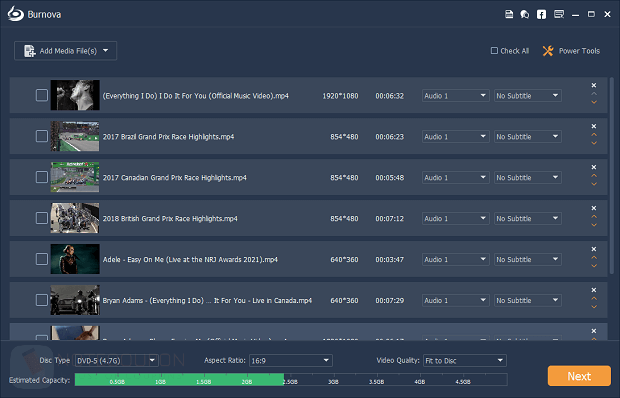Remove 2018 British Grand Prix file
Image resolution: width=620 pixels, height=398 pixels.
594,208
